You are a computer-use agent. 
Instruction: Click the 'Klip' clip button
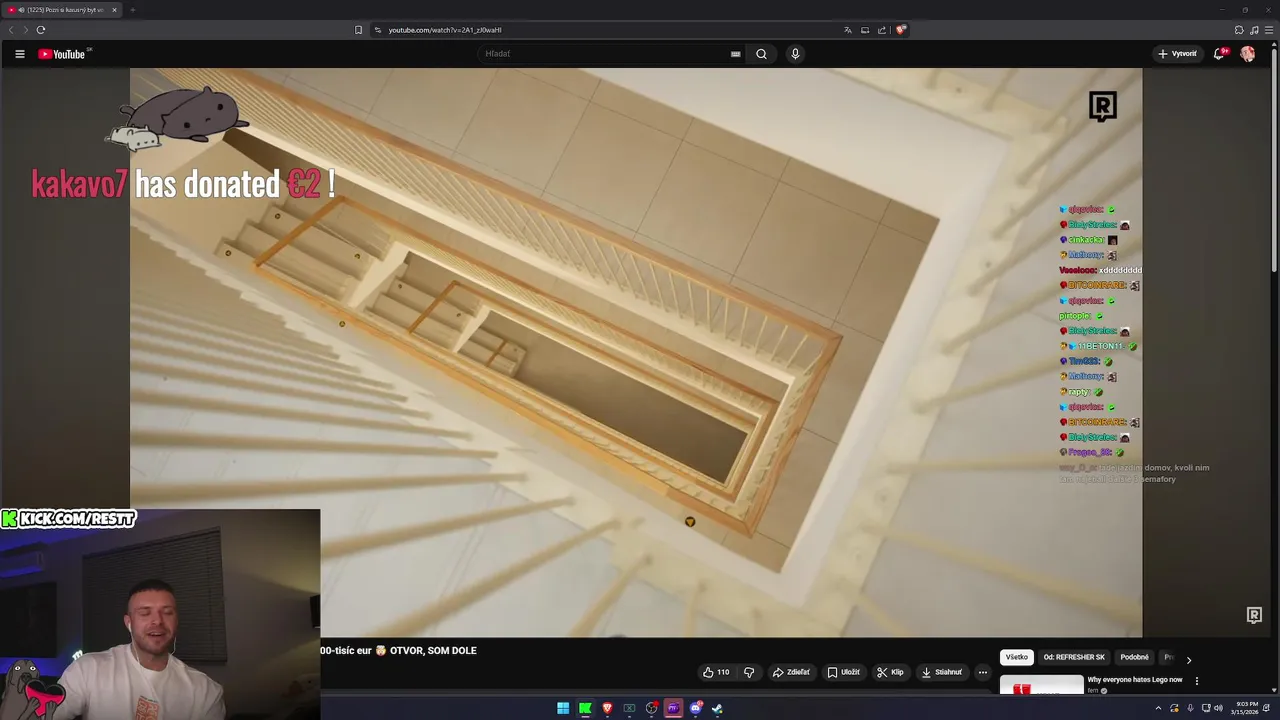click(890, 672)
